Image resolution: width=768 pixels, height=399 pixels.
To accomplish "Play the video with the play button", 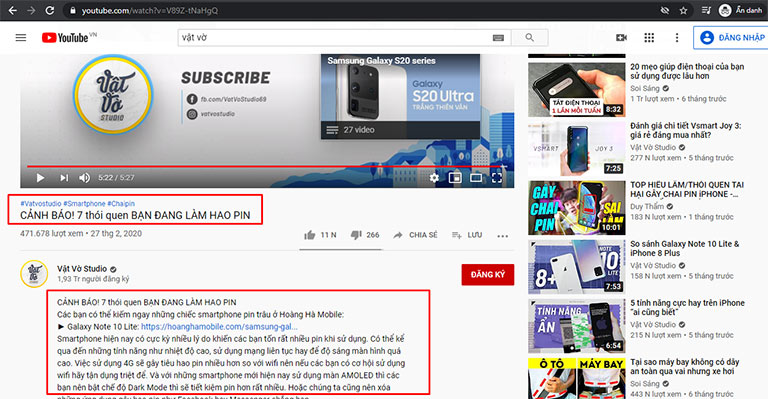I will (x=41, y=178).
